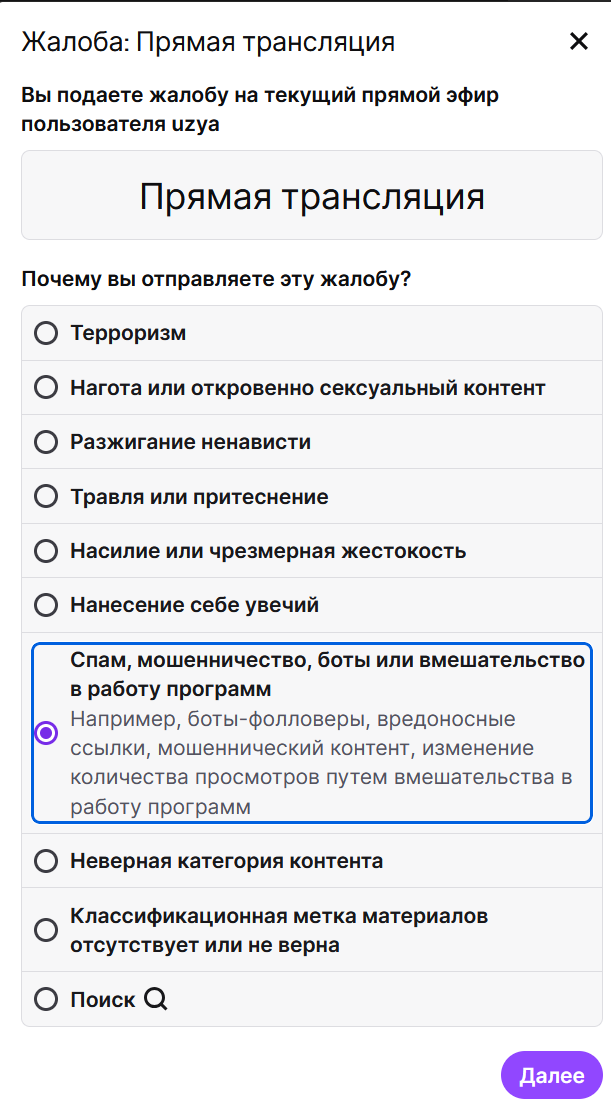Image resolution: width=611 pixels, height=1113 pixels.
Task: Click the Нанесение себе увечий label
Action: click(194, 605)
